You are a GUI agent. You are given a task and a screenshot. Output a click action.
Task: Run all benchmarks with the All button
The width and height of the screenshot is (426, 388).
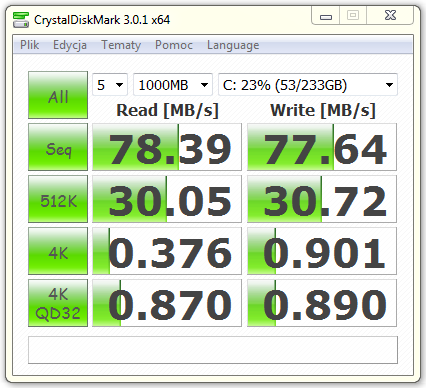click(x=58, y=95)
